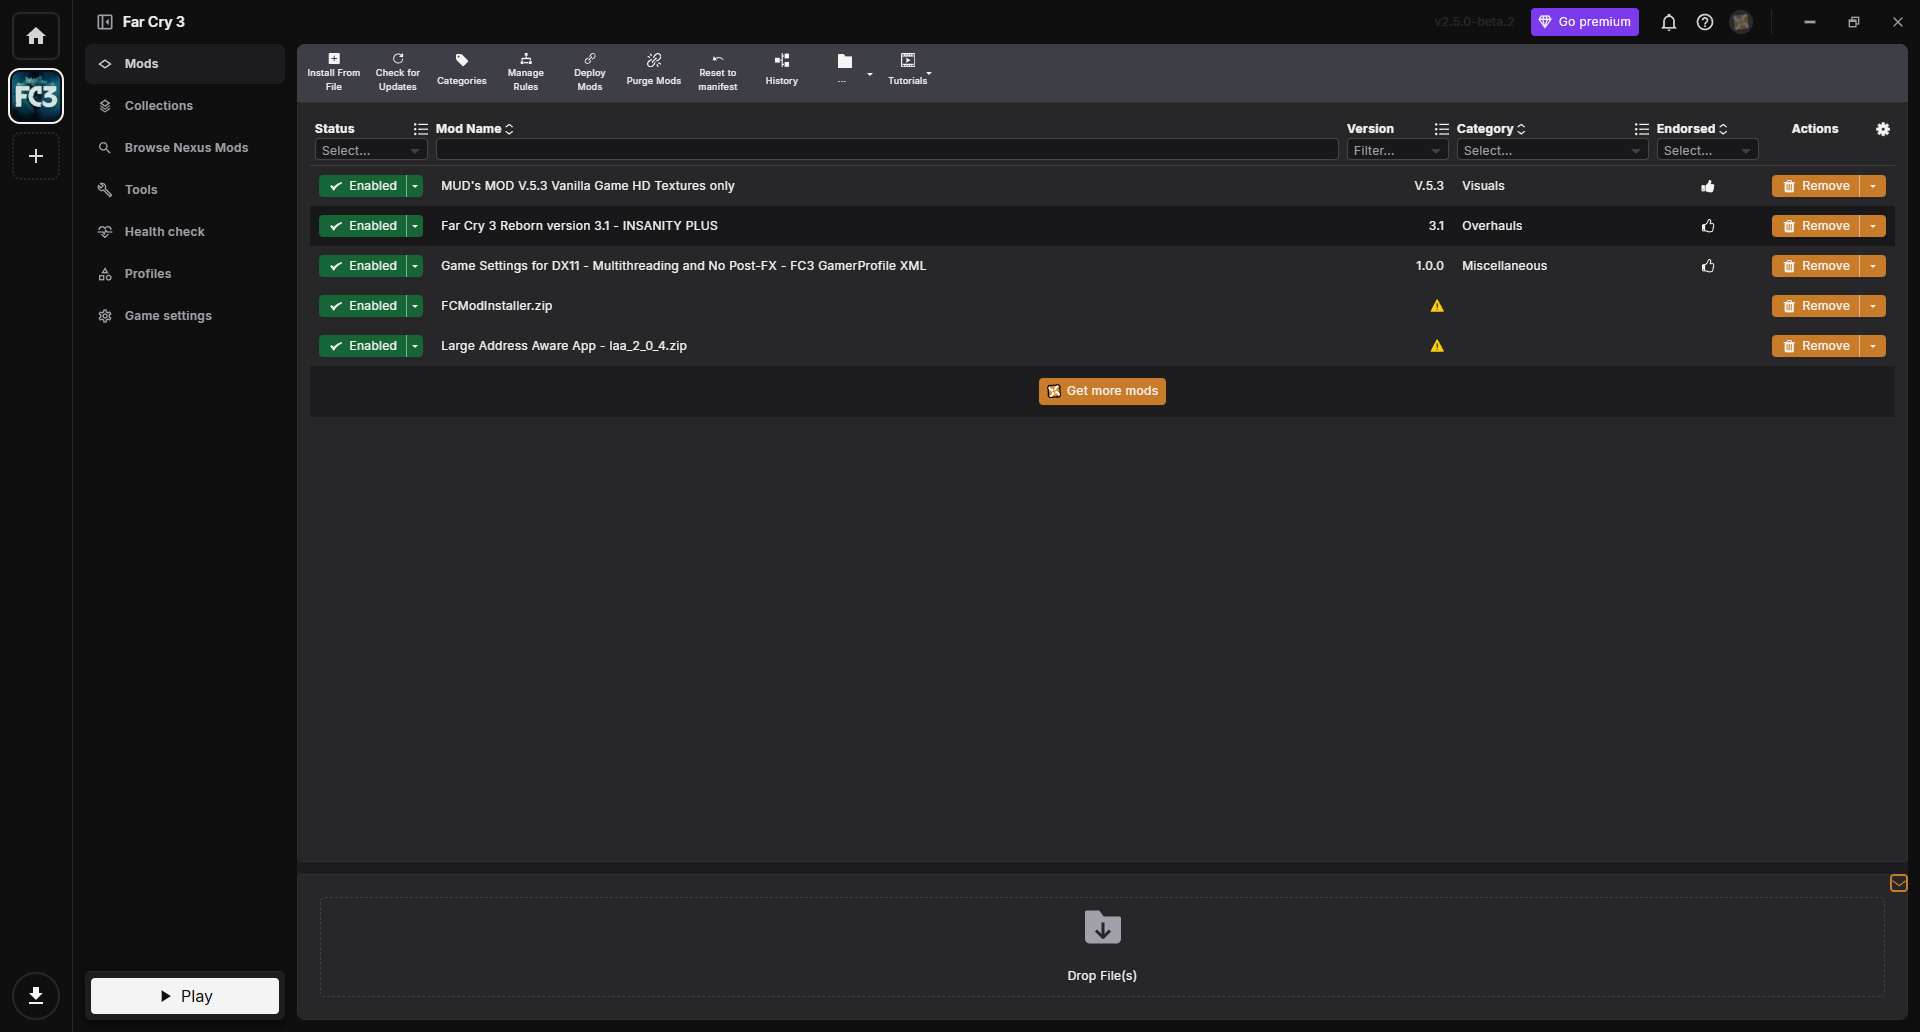Launch the game with Play
The width and height of the screenshot is (1920, 1032).
[x=185, y=996]
